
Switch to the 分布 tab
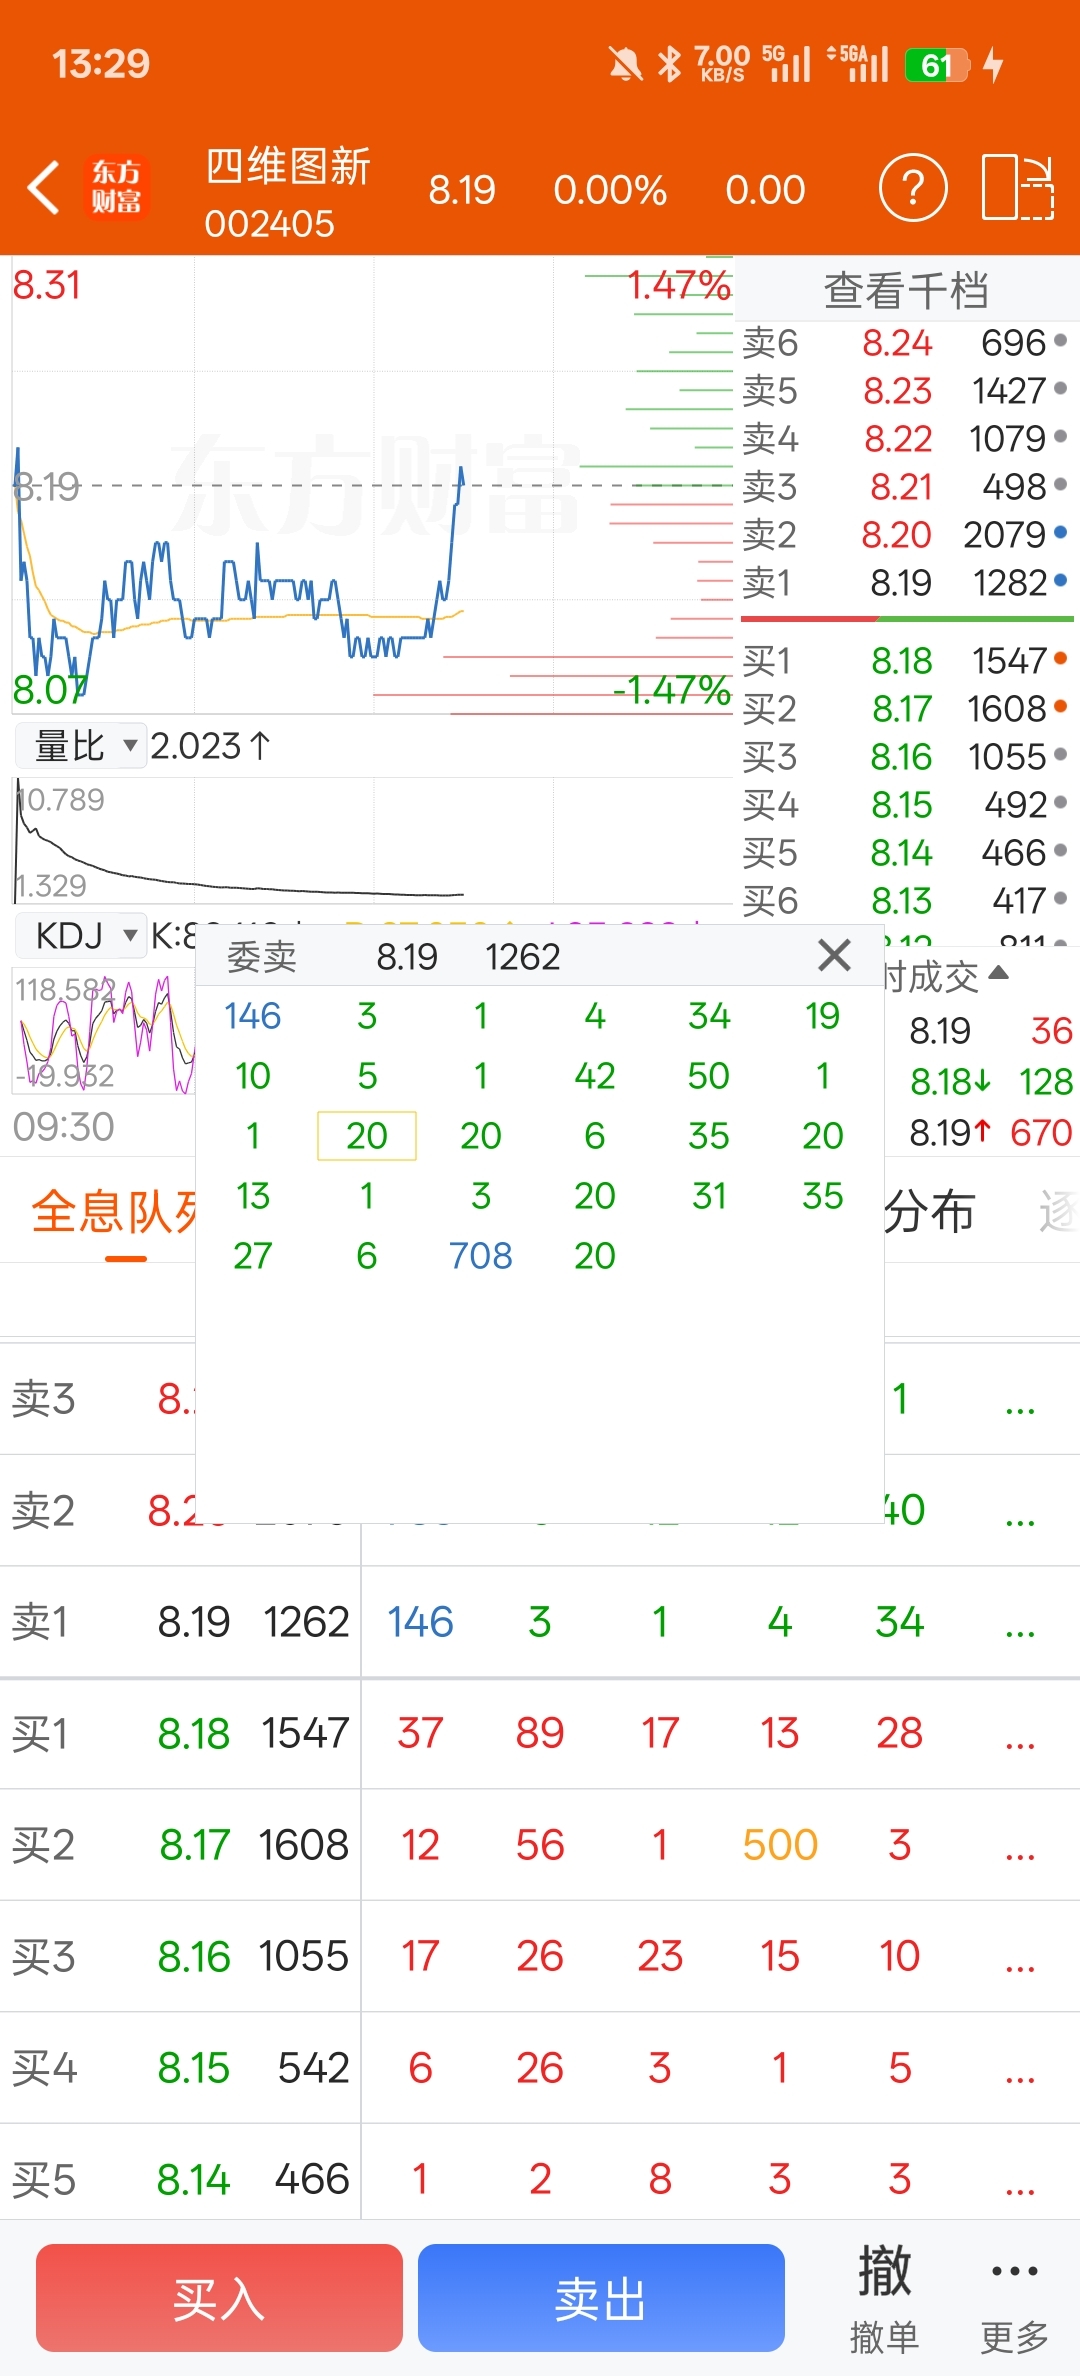pyautogui.click(x=930, y=1212)
